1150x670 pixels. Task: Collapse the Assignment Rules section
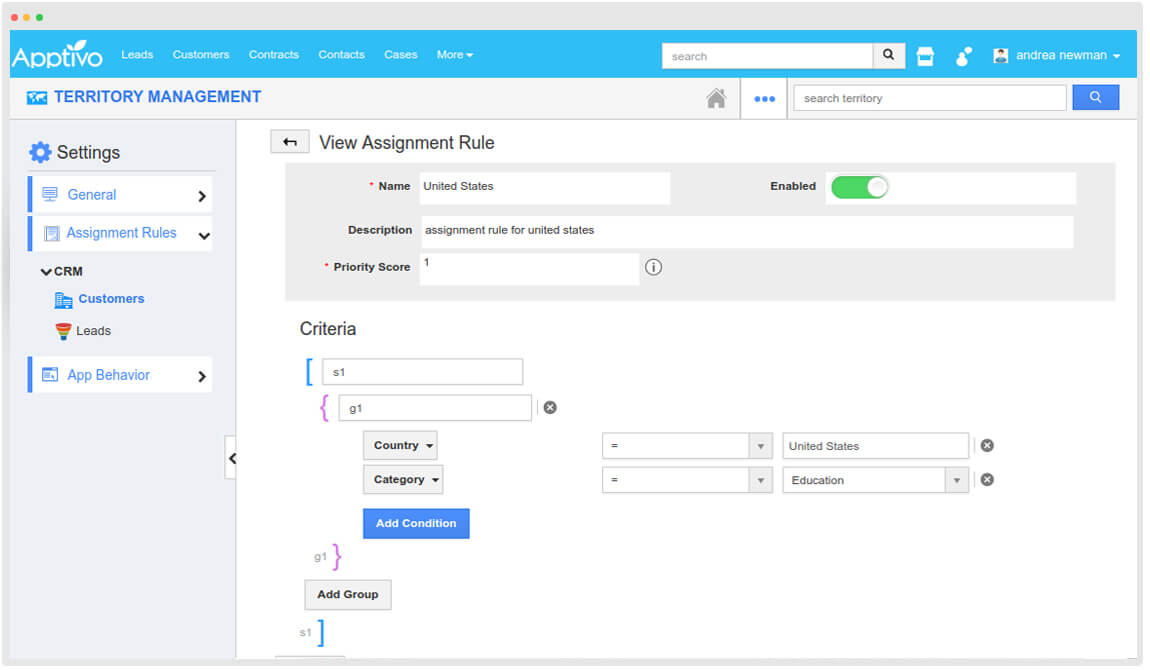204,236
